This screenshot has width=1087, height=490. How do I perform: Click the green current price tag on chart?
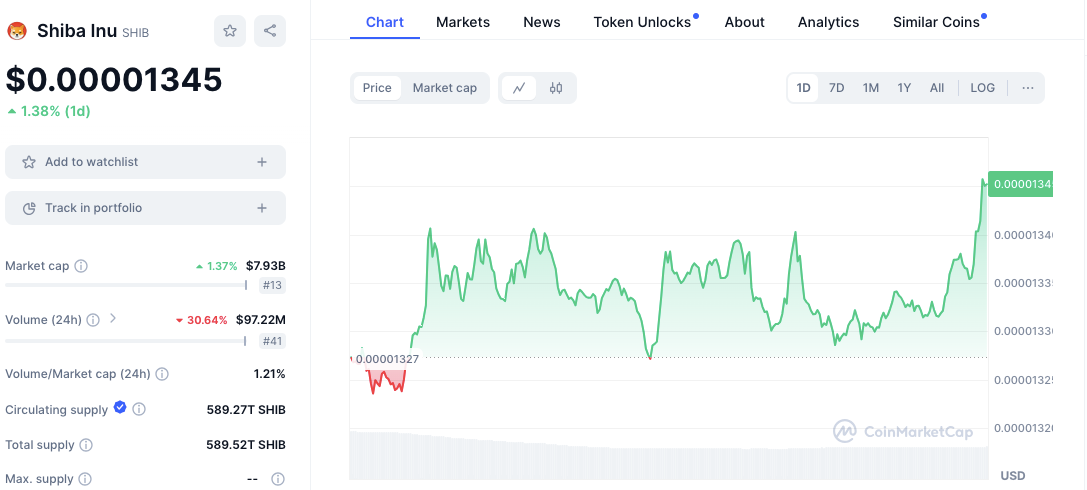point(1020,184)
